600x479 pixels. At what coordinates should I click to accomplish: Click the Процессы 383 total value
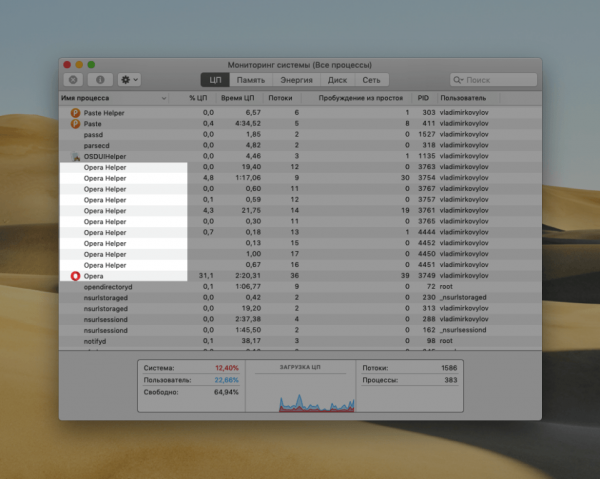[x=451, y=380]
